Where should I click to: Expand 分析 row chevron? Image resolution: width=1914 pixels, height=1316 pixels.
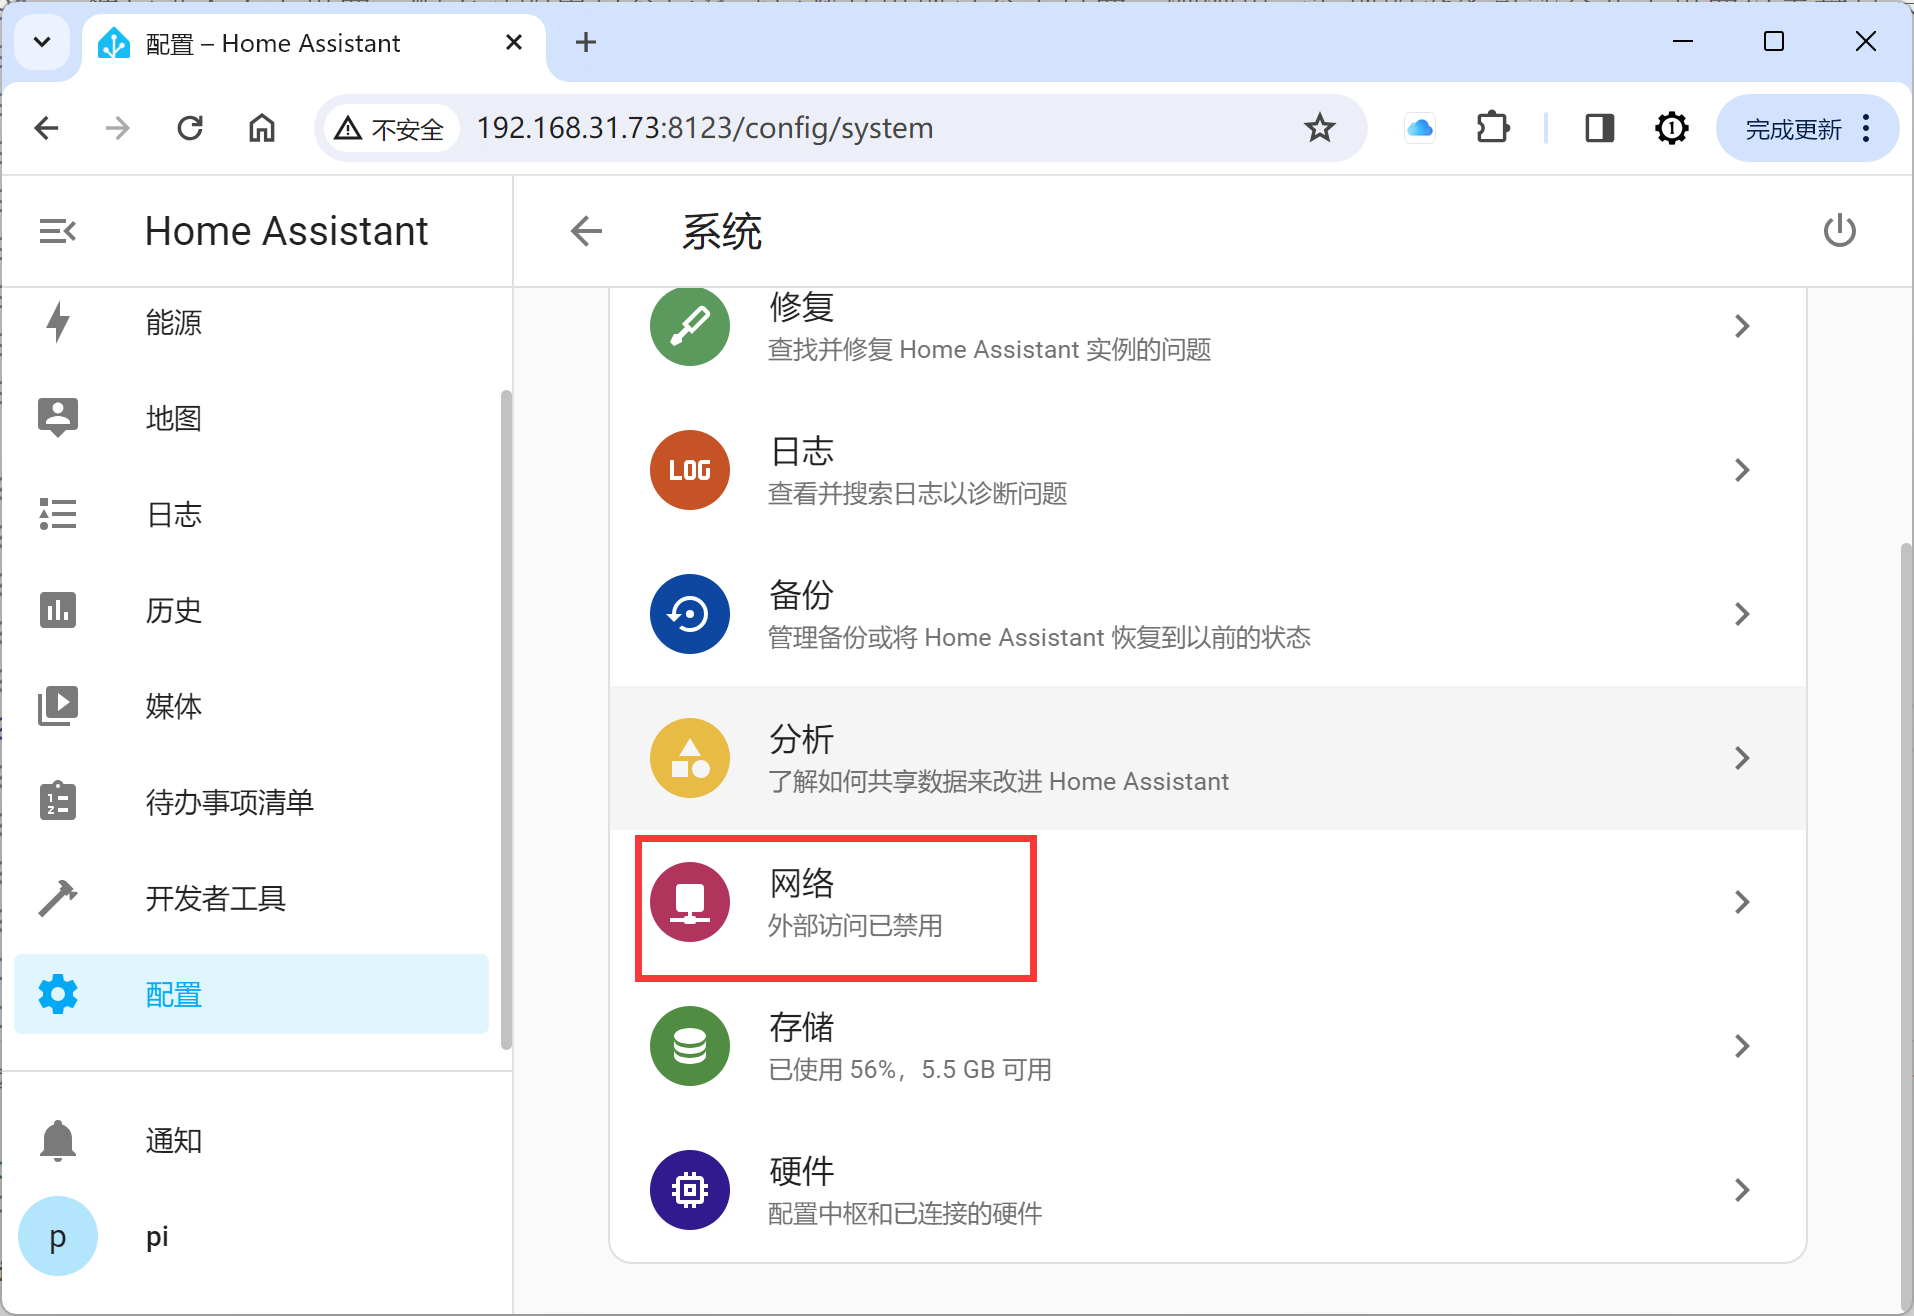pyautogui.click(x=1742, y=758)
